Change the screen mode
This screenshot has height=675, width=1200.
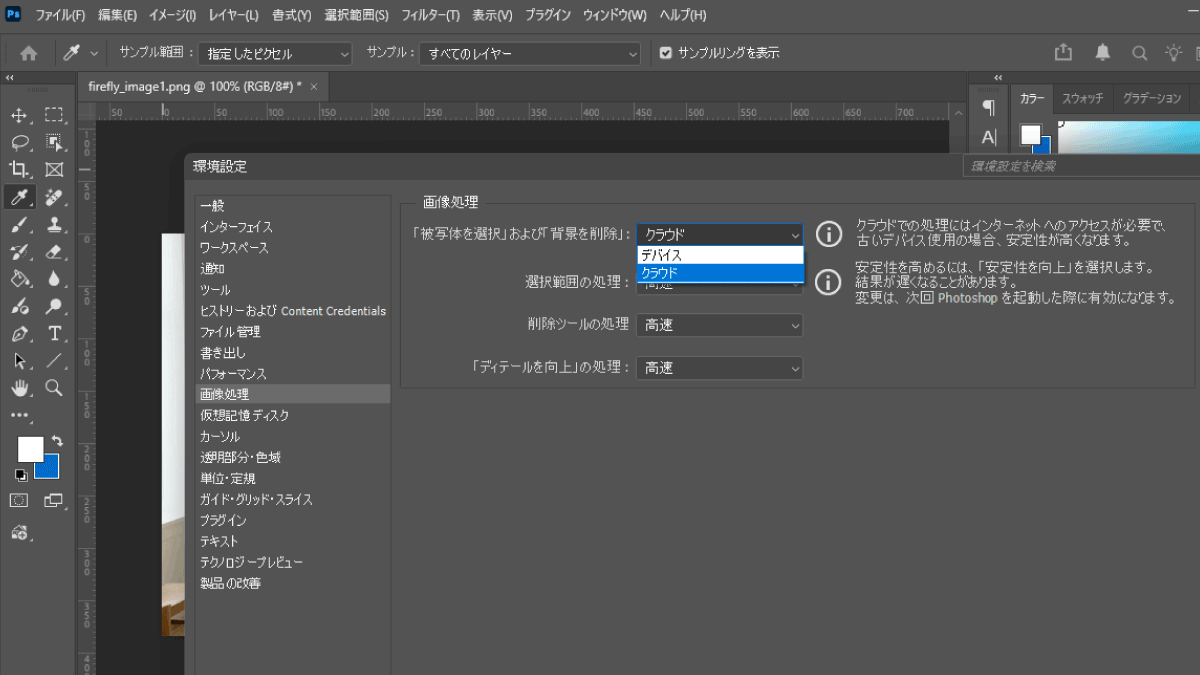click(52, 499)
